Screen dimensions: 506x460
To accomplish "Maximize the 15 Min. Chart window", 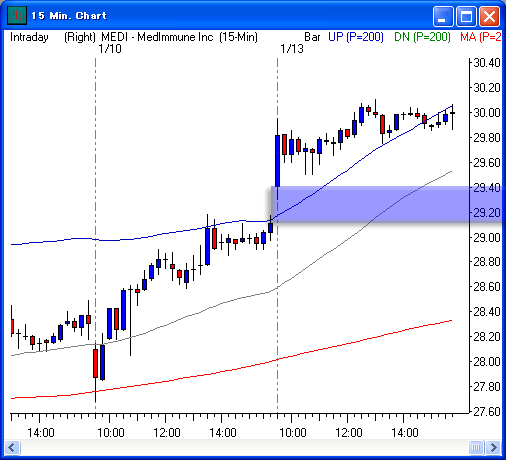I will 466,16.
